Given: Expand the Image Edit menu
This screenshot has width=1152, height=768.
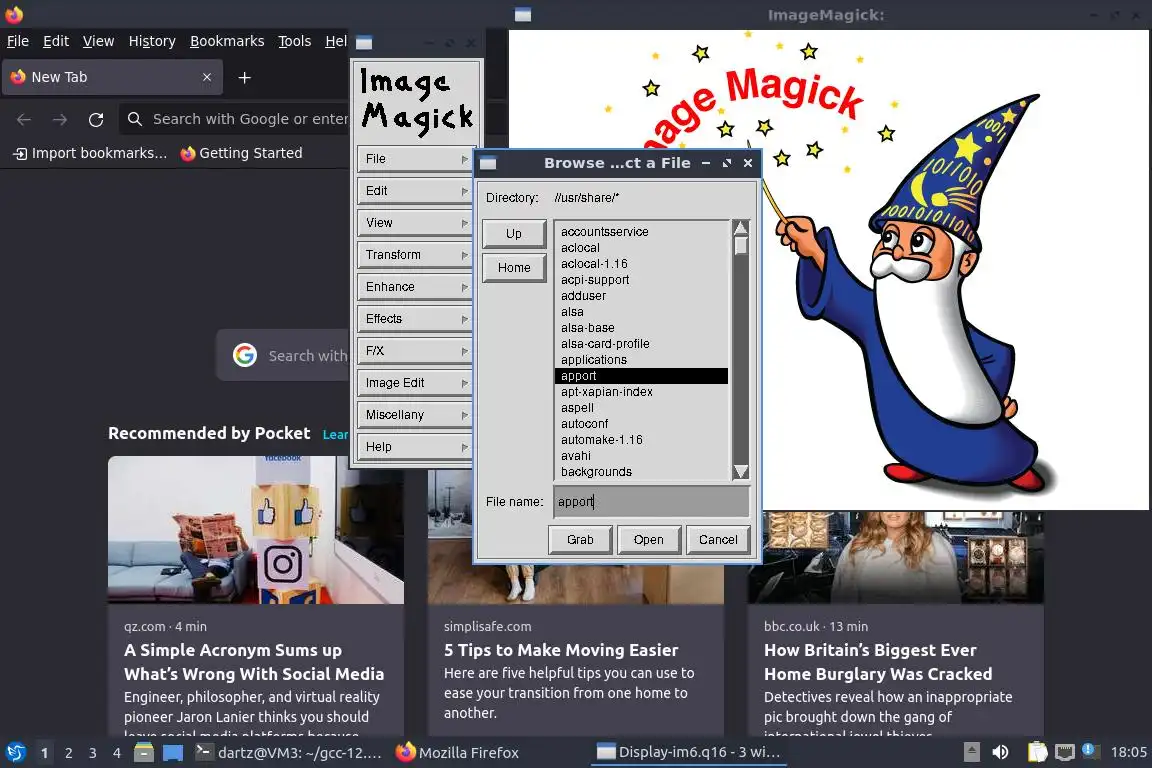Looking at the screenshot, I should tap(415, 383).
